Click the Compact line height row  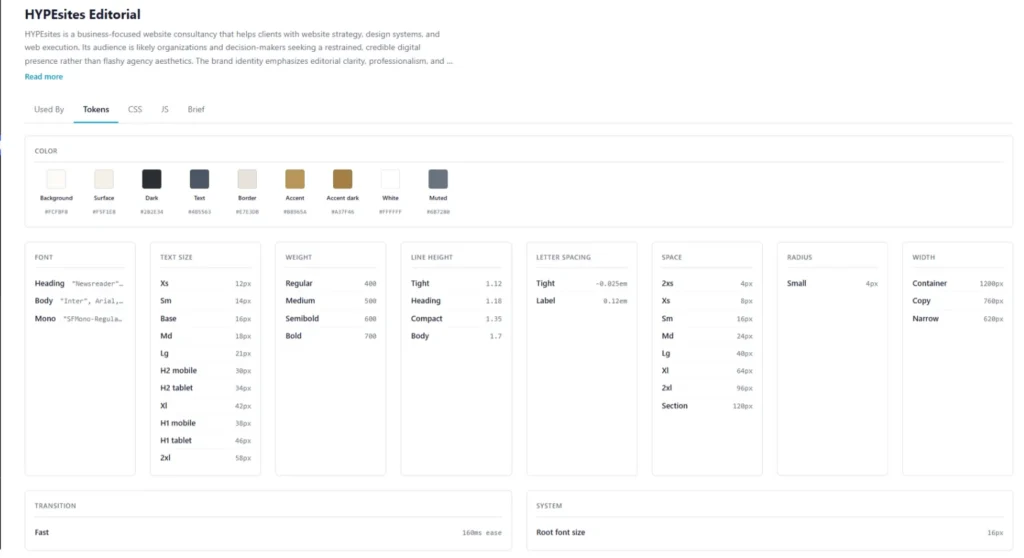[456, 319]
